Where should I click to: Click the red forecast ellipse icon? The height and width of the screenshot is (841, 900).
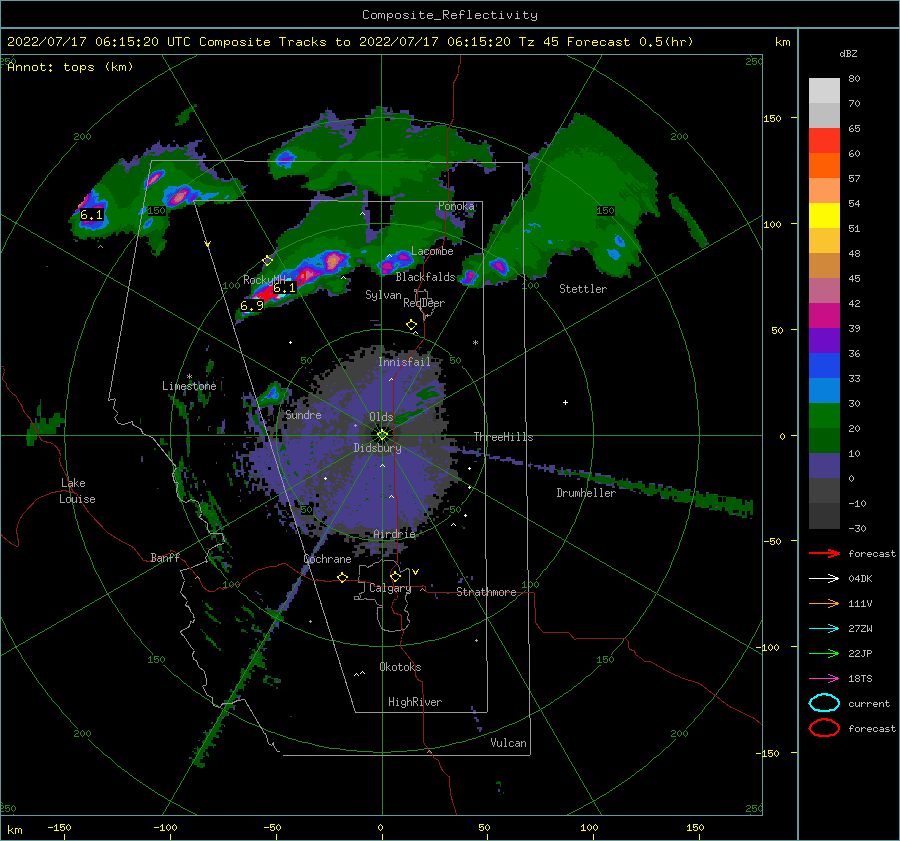(824, 728)
